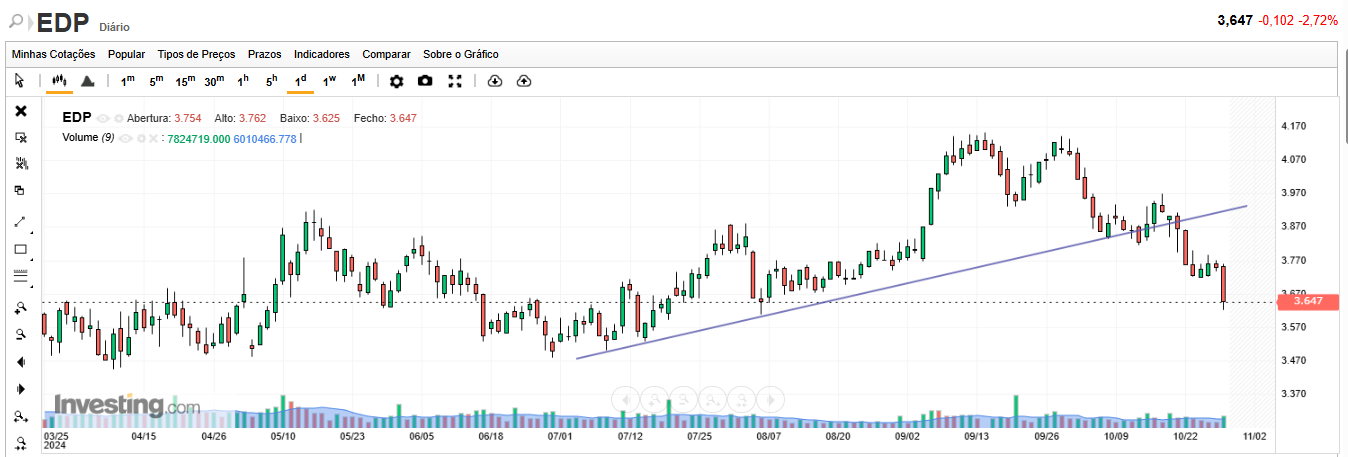Open the Indicadores dropdown menu
This screenshot has height=457, width=1348.
[x=322, y=54]
